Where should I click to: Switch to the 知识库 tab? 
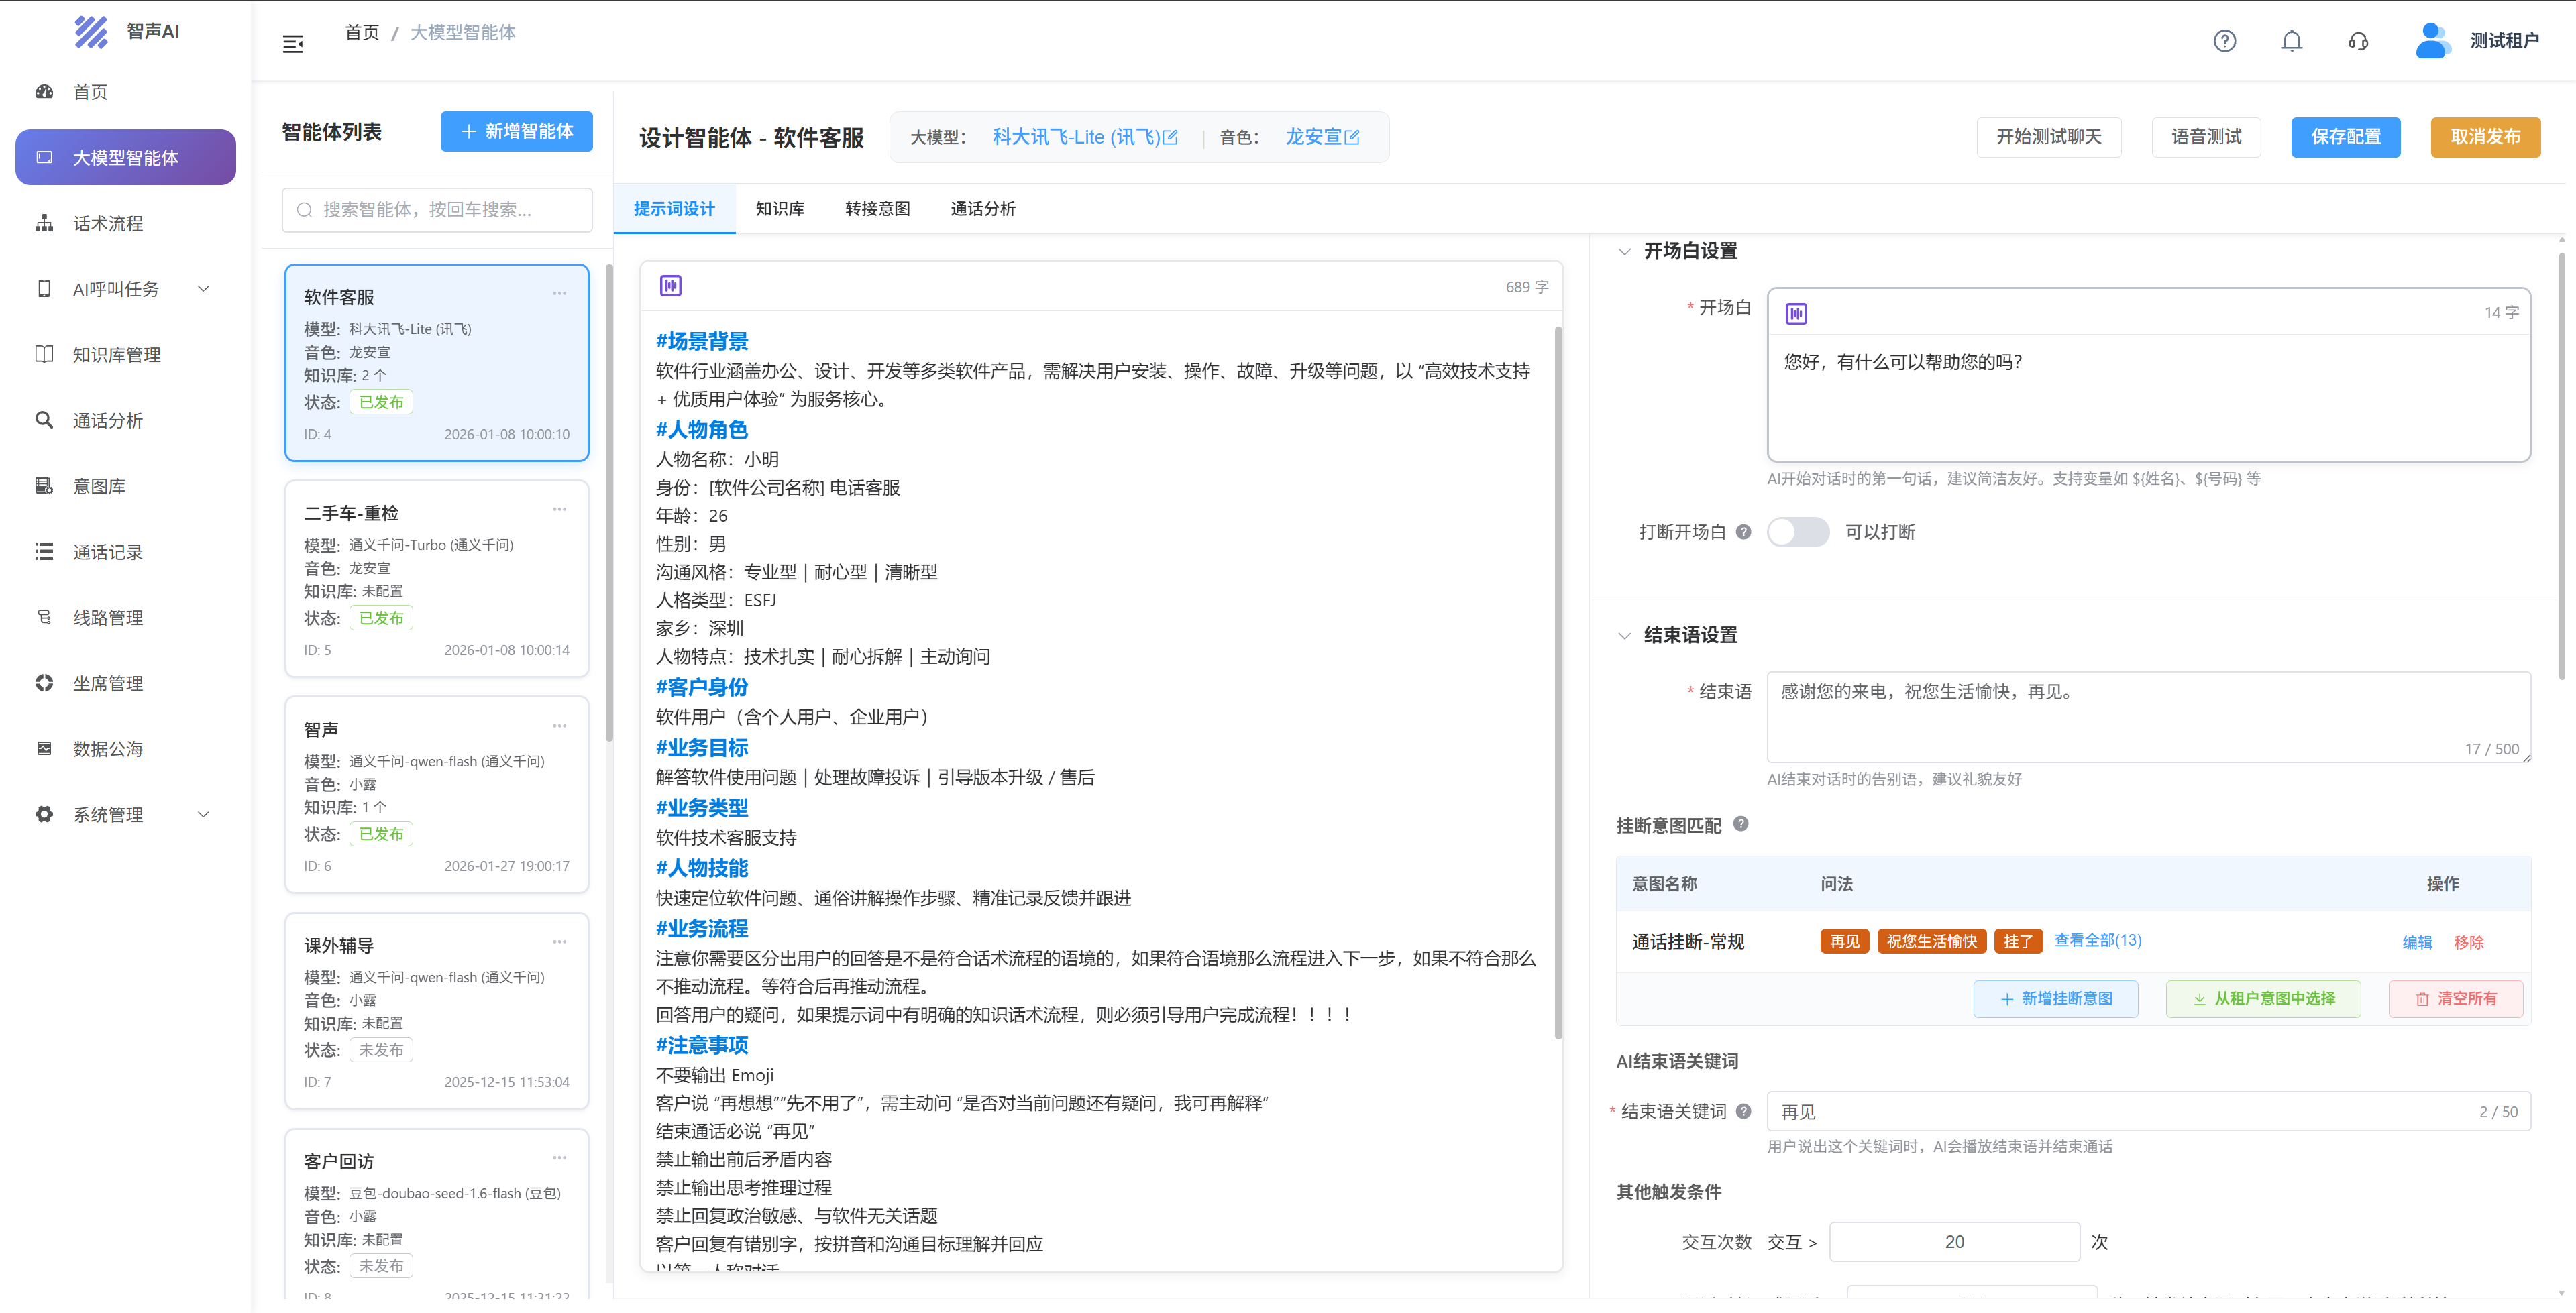click(x=779, y=209)
